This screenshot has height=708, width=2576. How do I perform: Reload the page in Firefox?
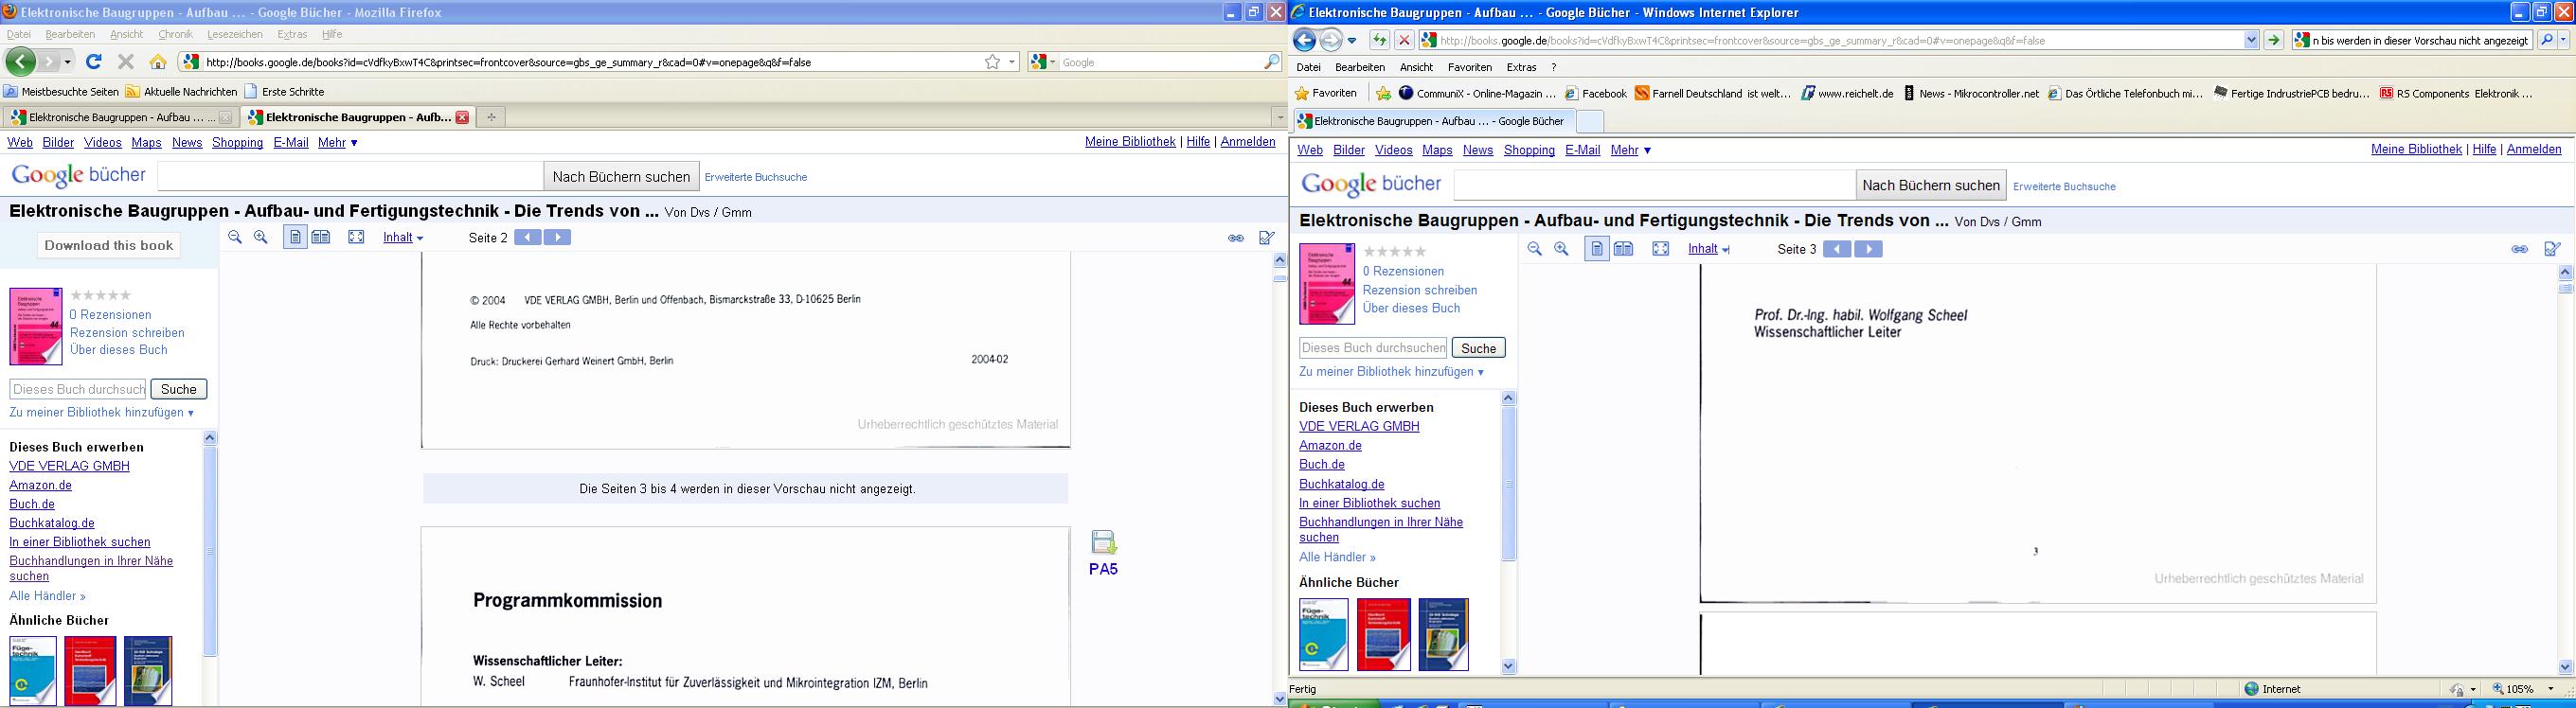[94, 62]
